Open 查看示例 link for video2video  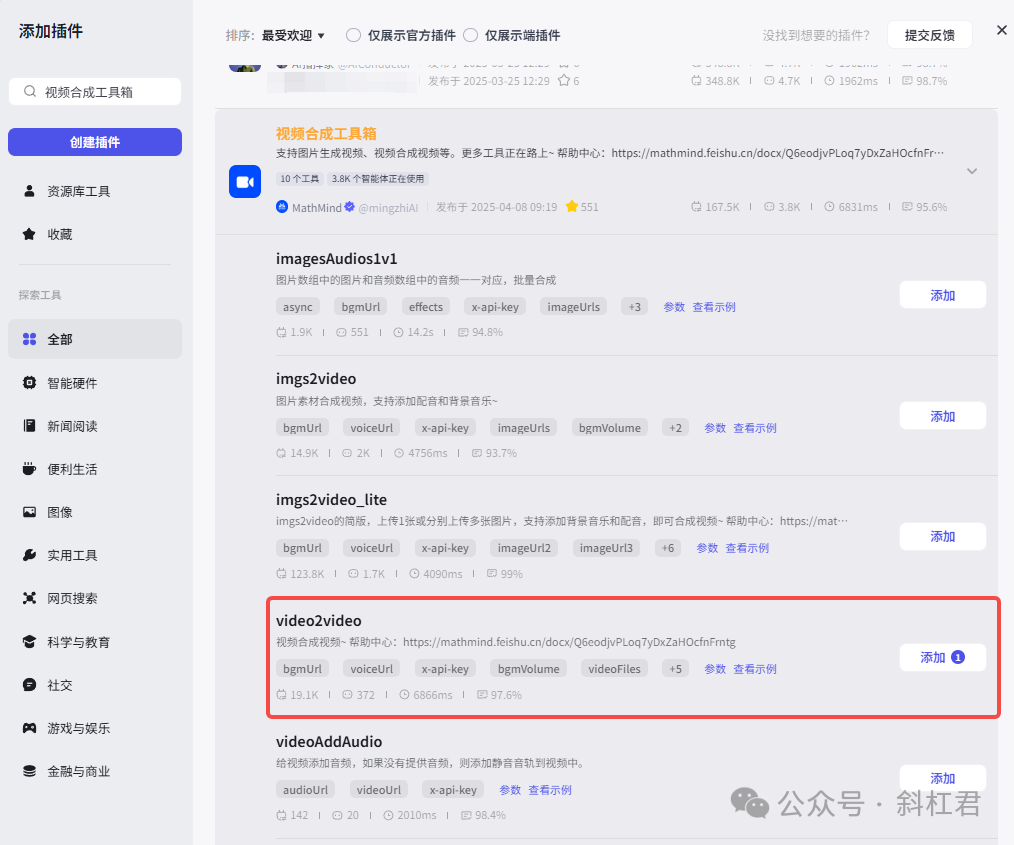coord(755,669)
